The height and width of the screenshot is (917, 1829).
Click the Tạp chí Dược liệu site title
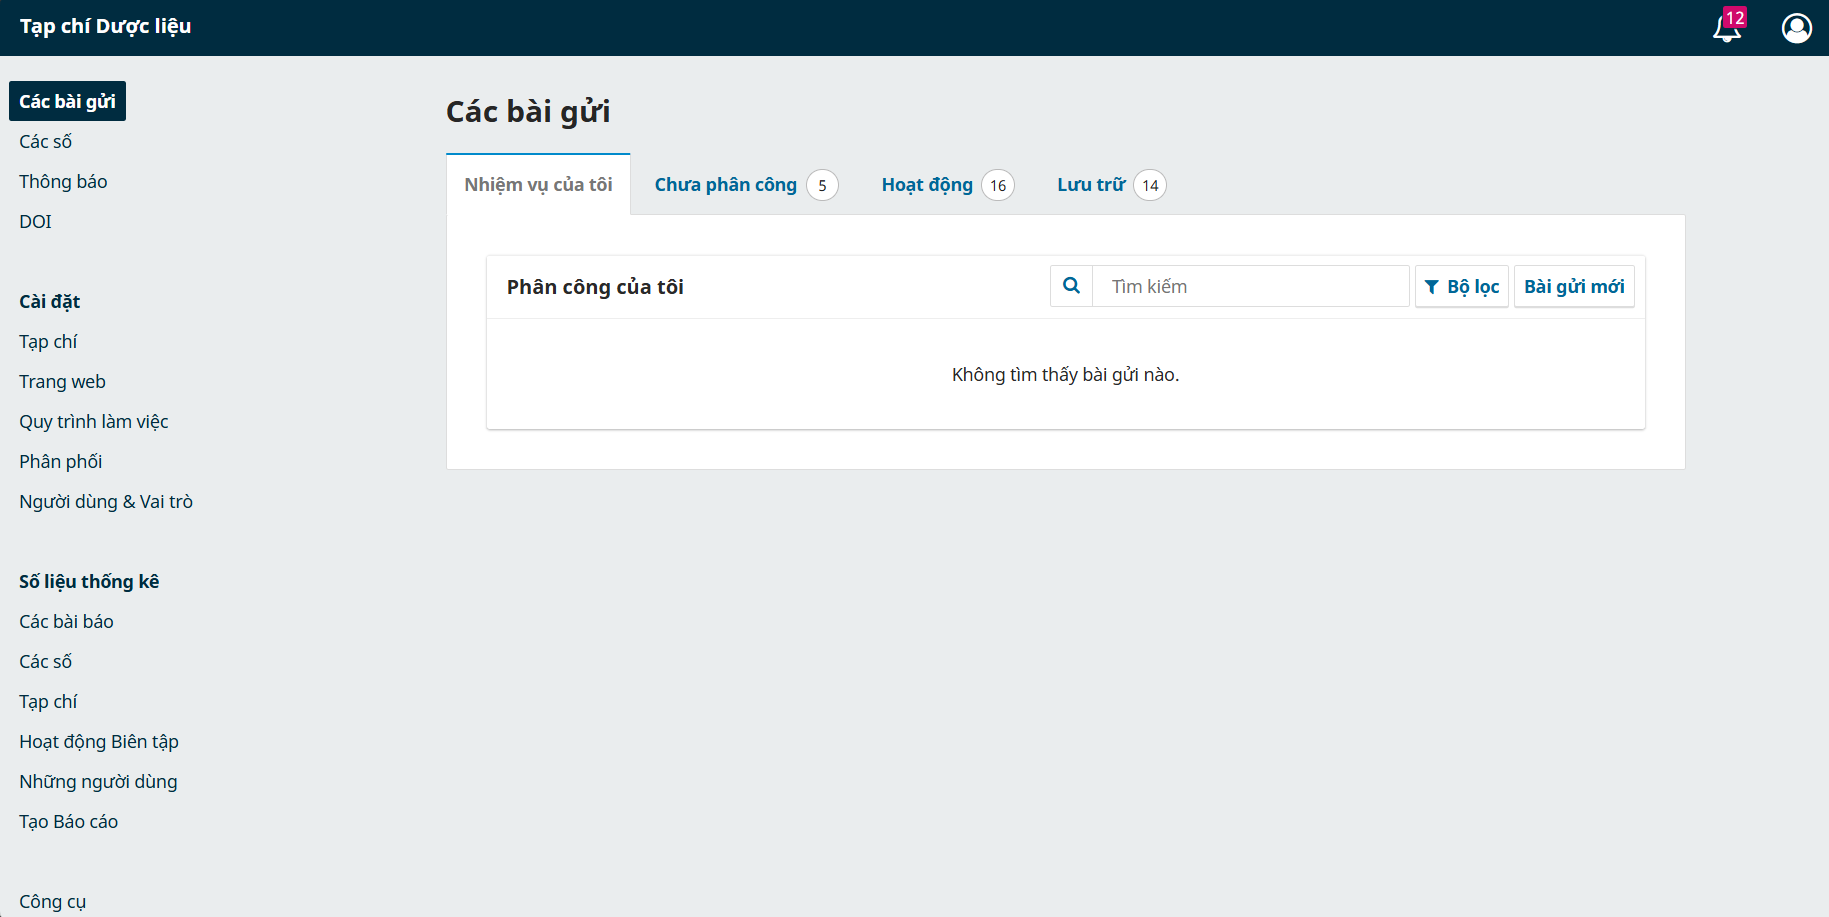pos(105,27)
